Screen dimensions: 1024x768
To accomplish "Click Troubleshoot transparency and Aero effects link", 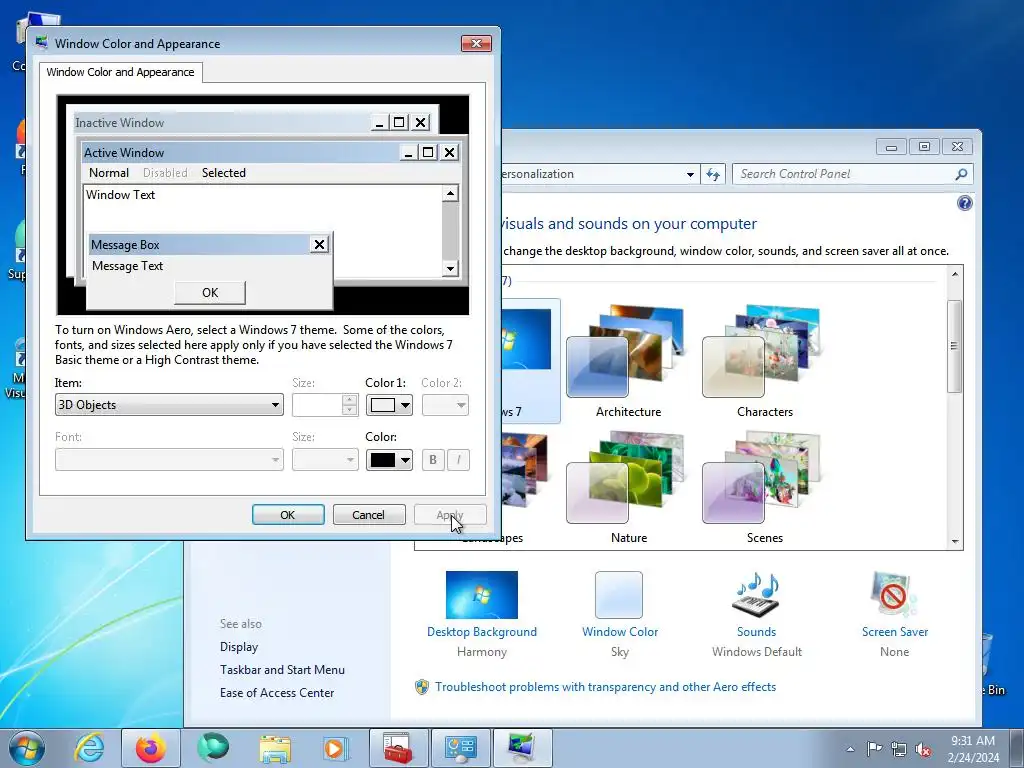I will click(x=605, y=687).
